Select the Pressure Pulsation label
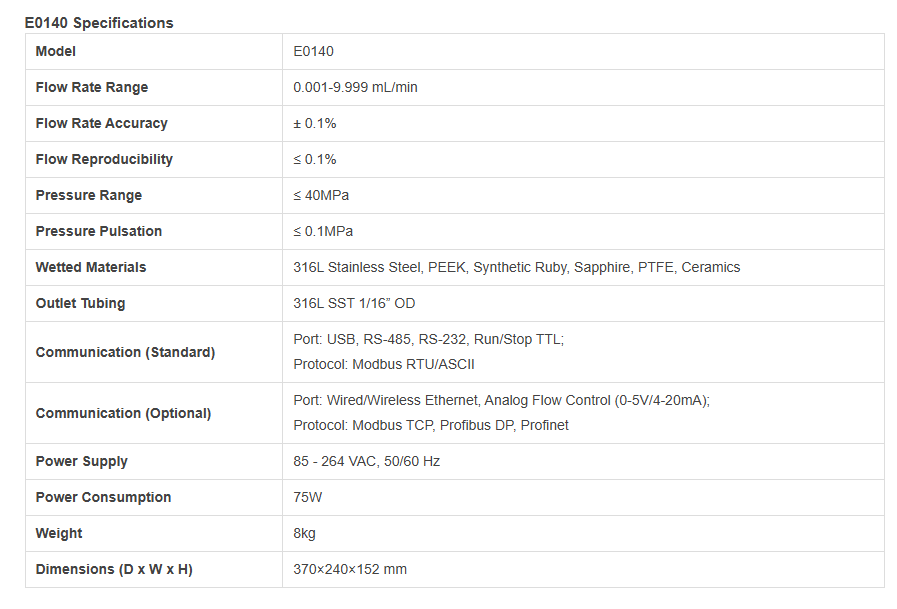 tap(99, 232)
